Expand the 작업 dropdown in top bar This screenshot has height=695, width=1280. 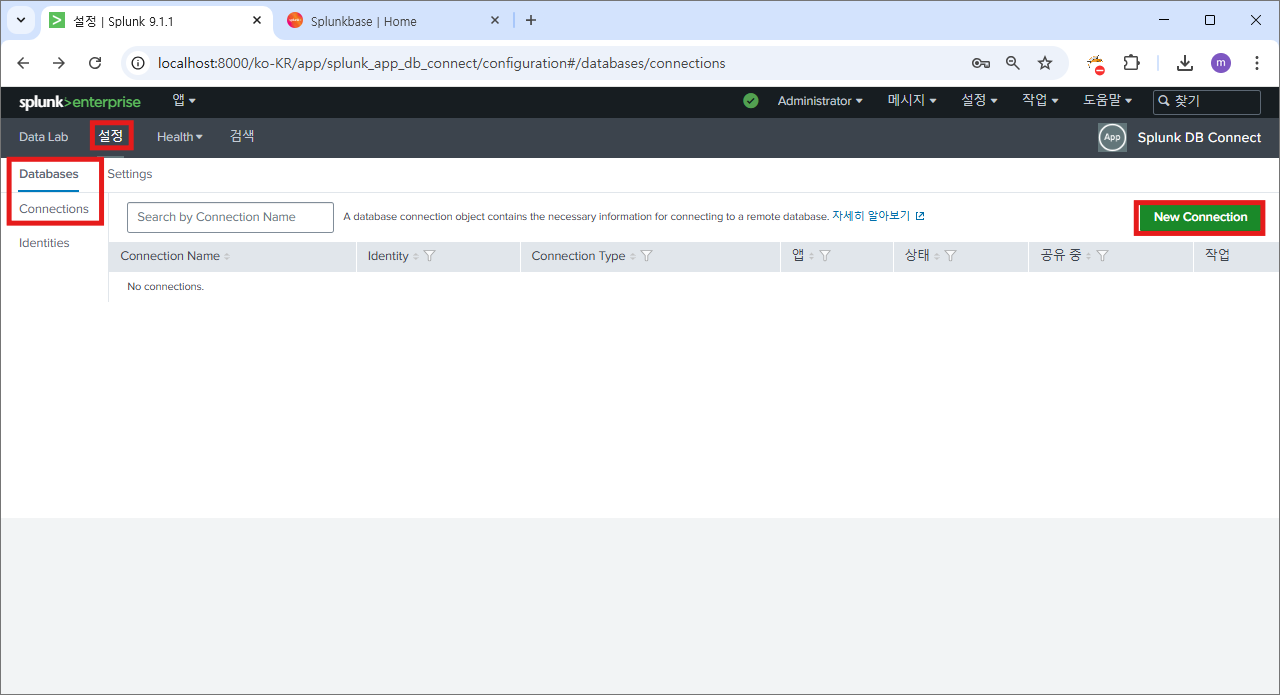(1040, 101)
